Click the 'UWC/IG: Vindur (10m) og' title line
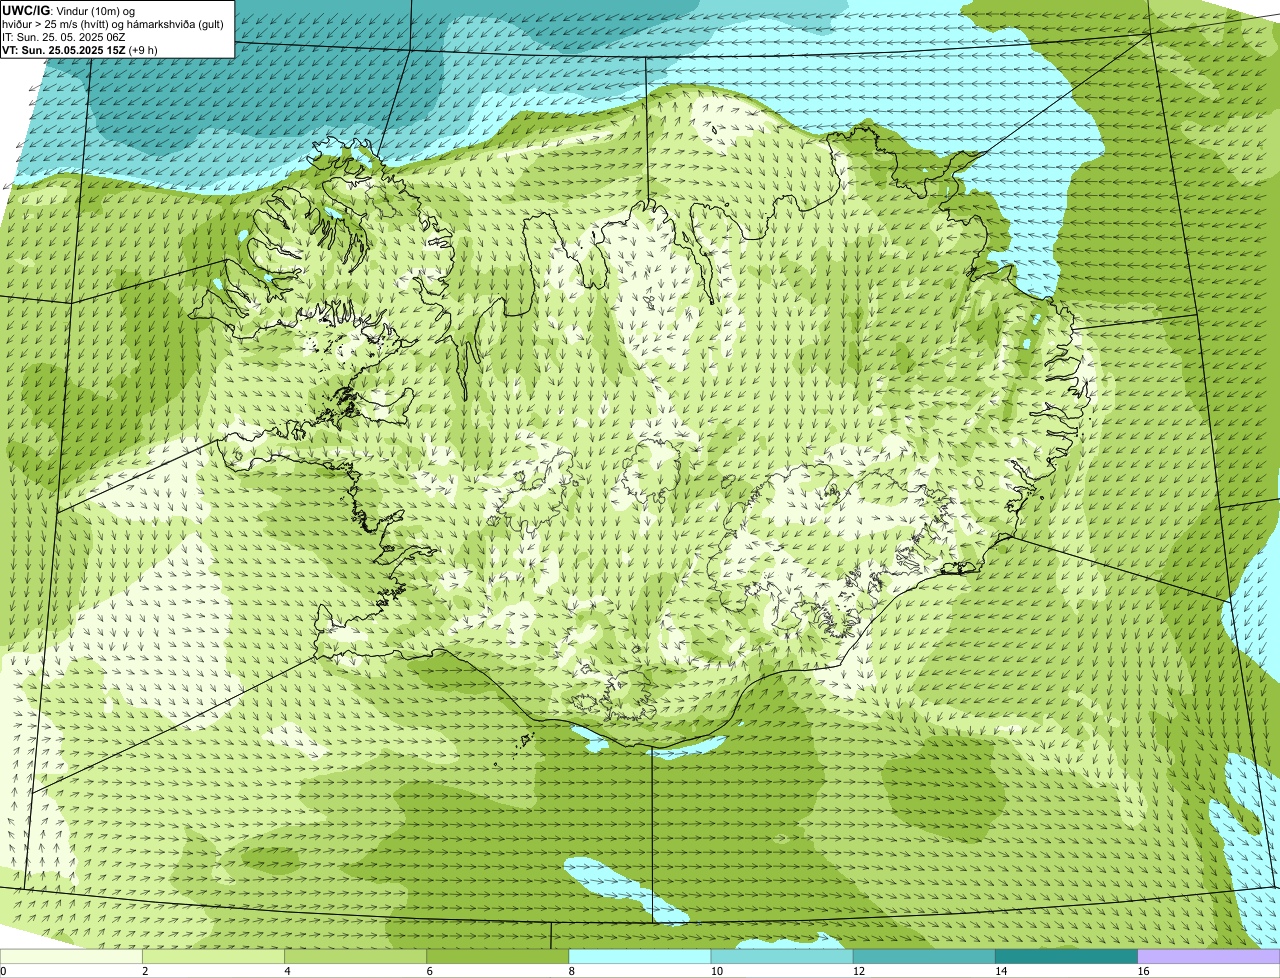Image resolution: width=1280 pixels, height=978 pixels. 68,11
